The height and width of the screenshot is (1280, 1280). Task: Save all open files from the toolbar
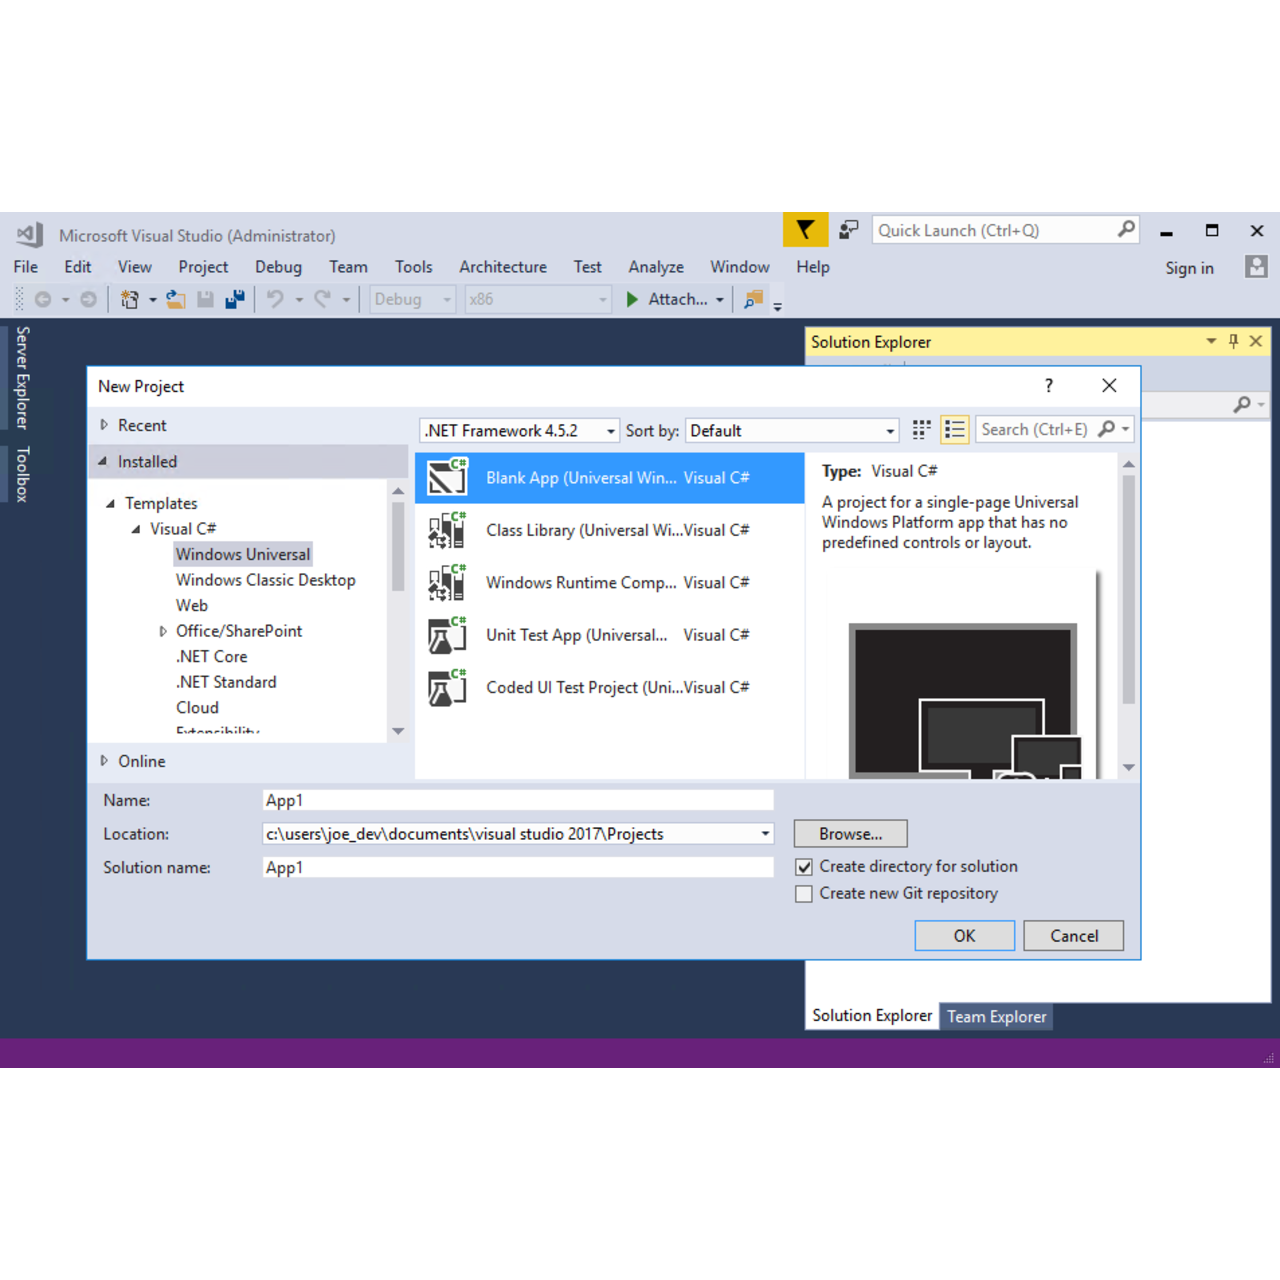point(235,299)
